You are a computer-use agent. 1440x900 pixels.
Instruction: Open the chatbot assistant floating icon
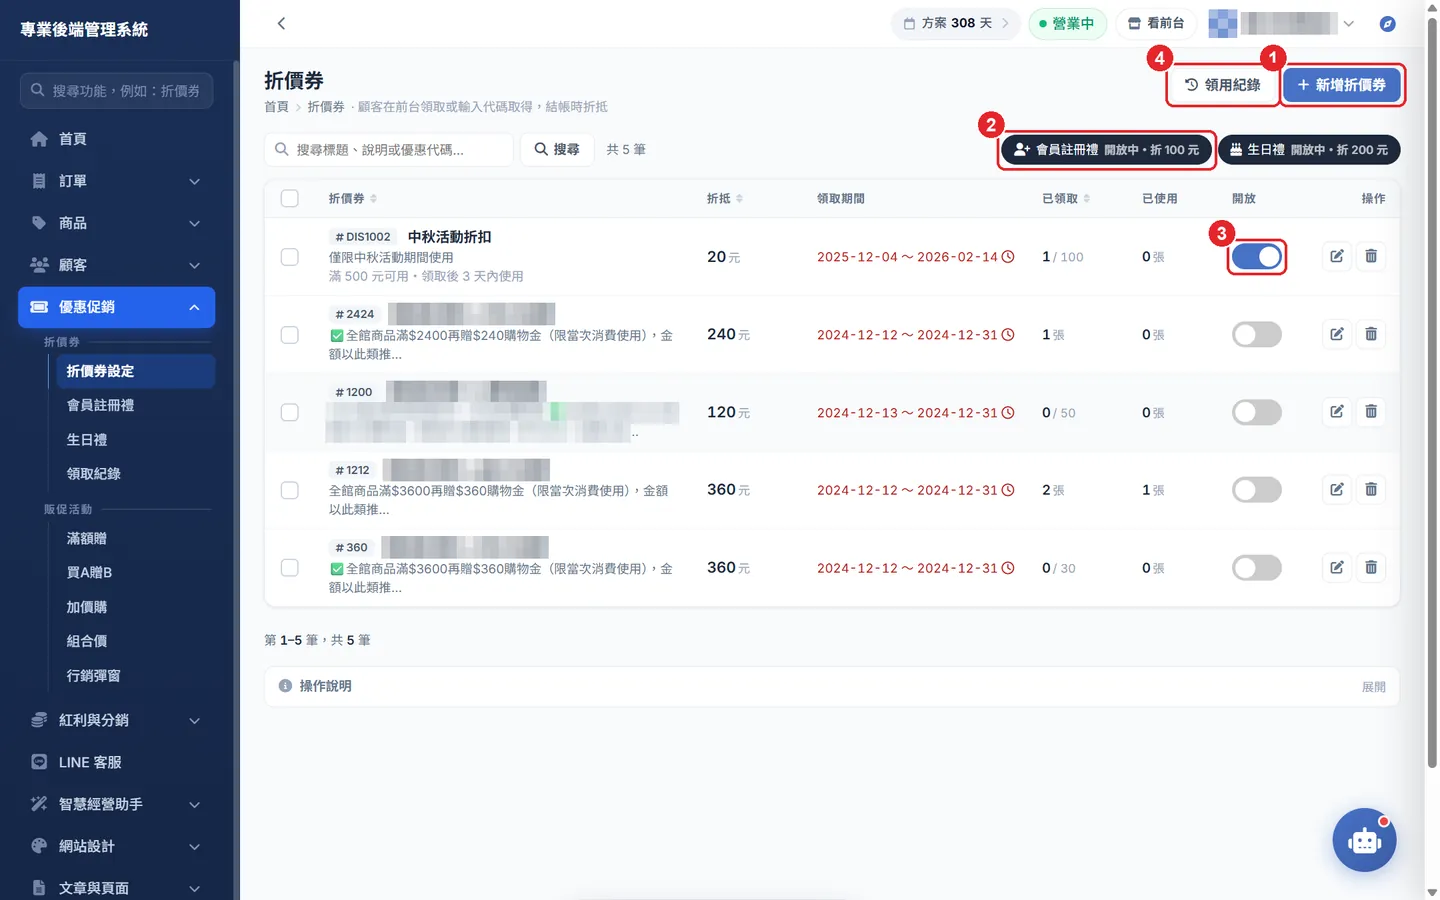(x=1364, y=840)
